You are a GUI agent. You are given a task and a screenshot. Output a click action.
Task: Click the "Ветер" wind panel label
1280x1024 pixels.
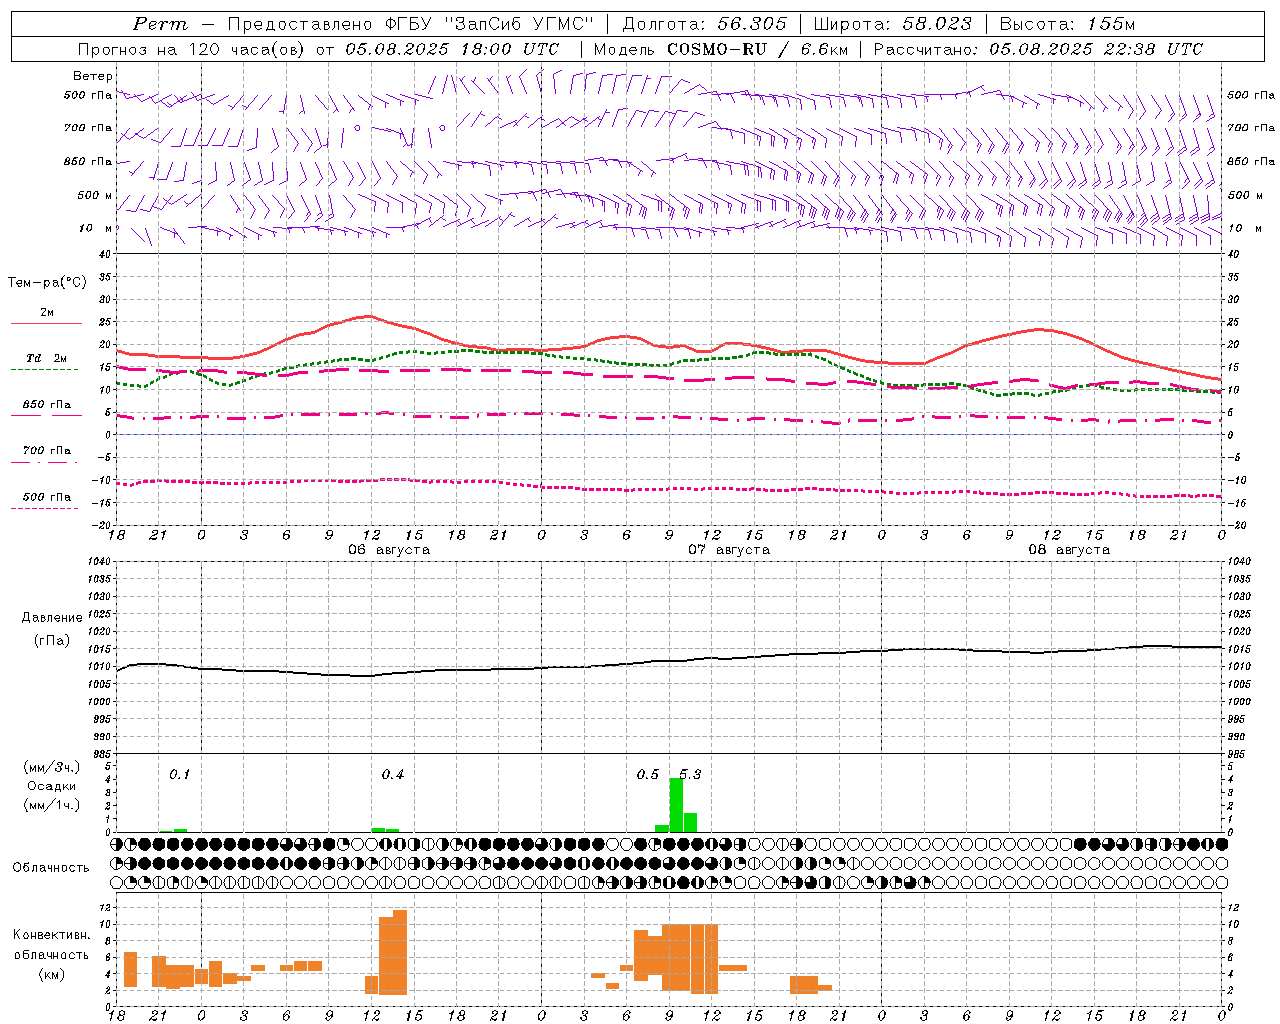click(93, 76)
